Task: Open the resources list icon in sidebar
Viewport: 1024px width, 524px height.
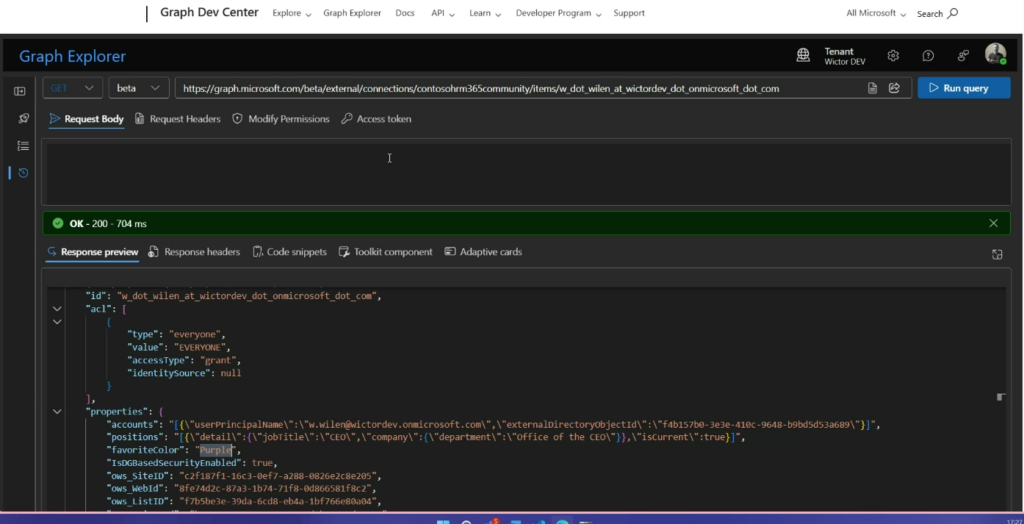Action: tap(23, 146)
